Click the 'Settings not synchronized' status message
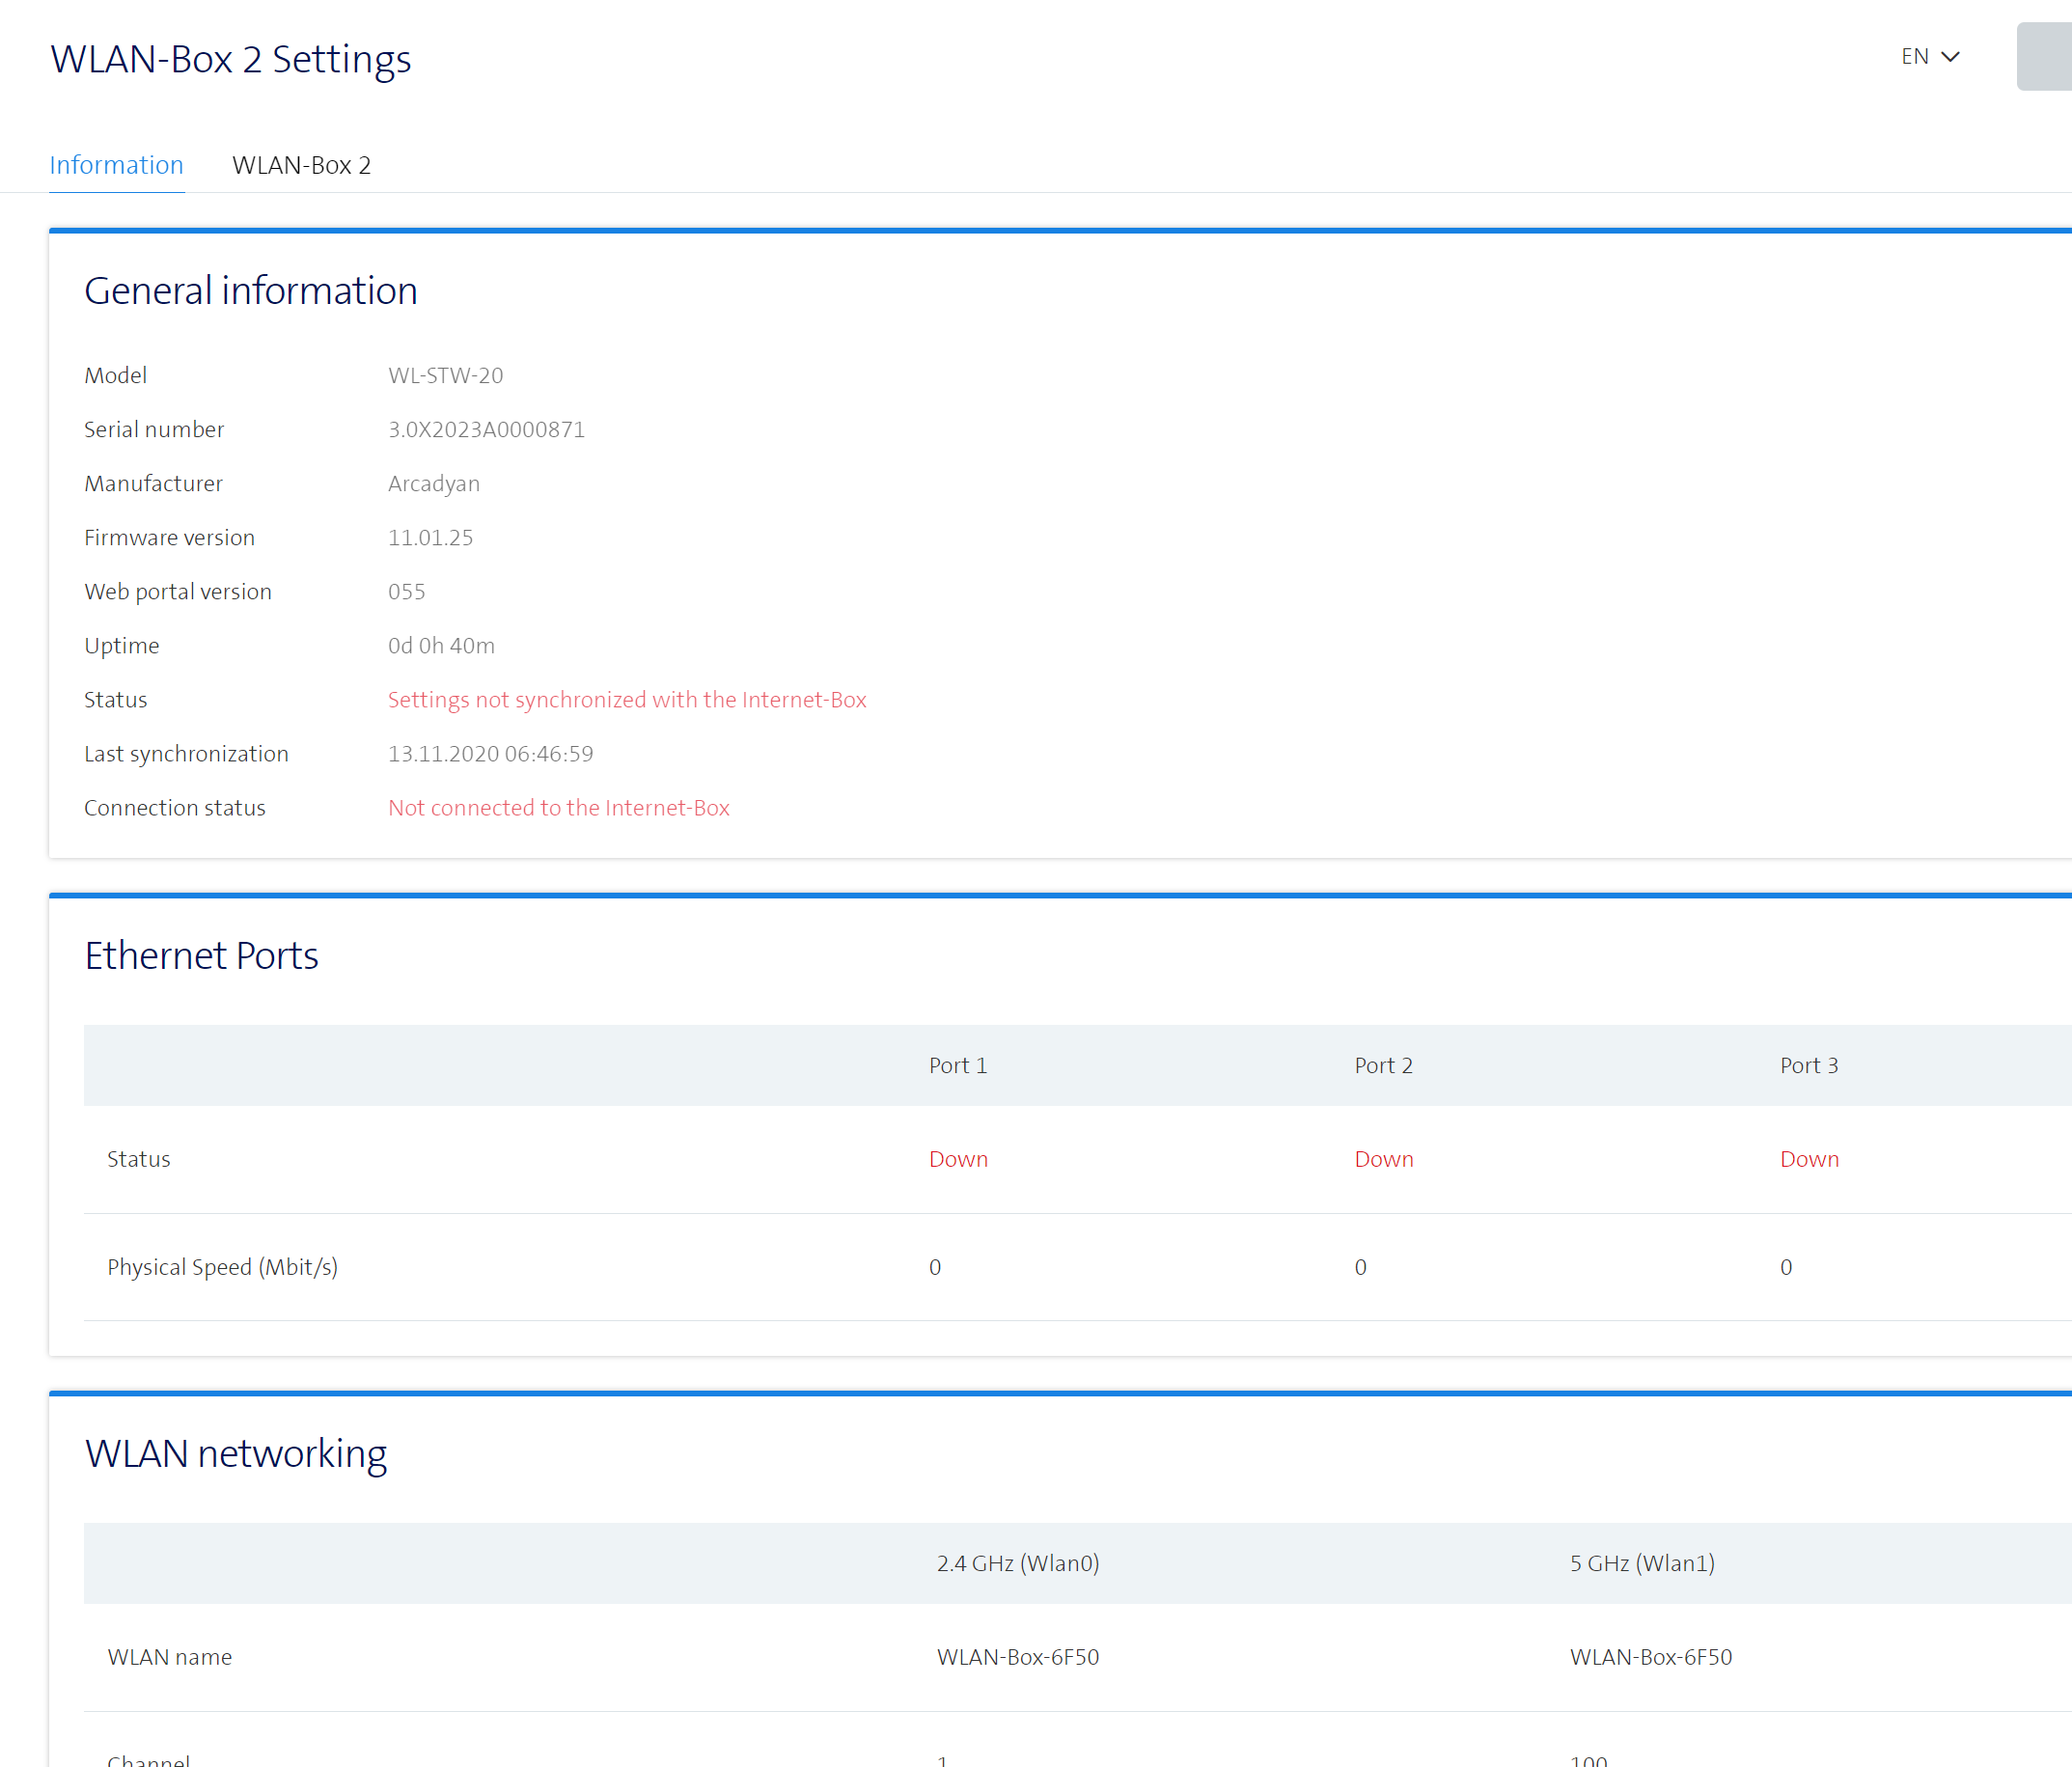The width and height of the screenshot is (2072, 1767). tap(626, 699)
